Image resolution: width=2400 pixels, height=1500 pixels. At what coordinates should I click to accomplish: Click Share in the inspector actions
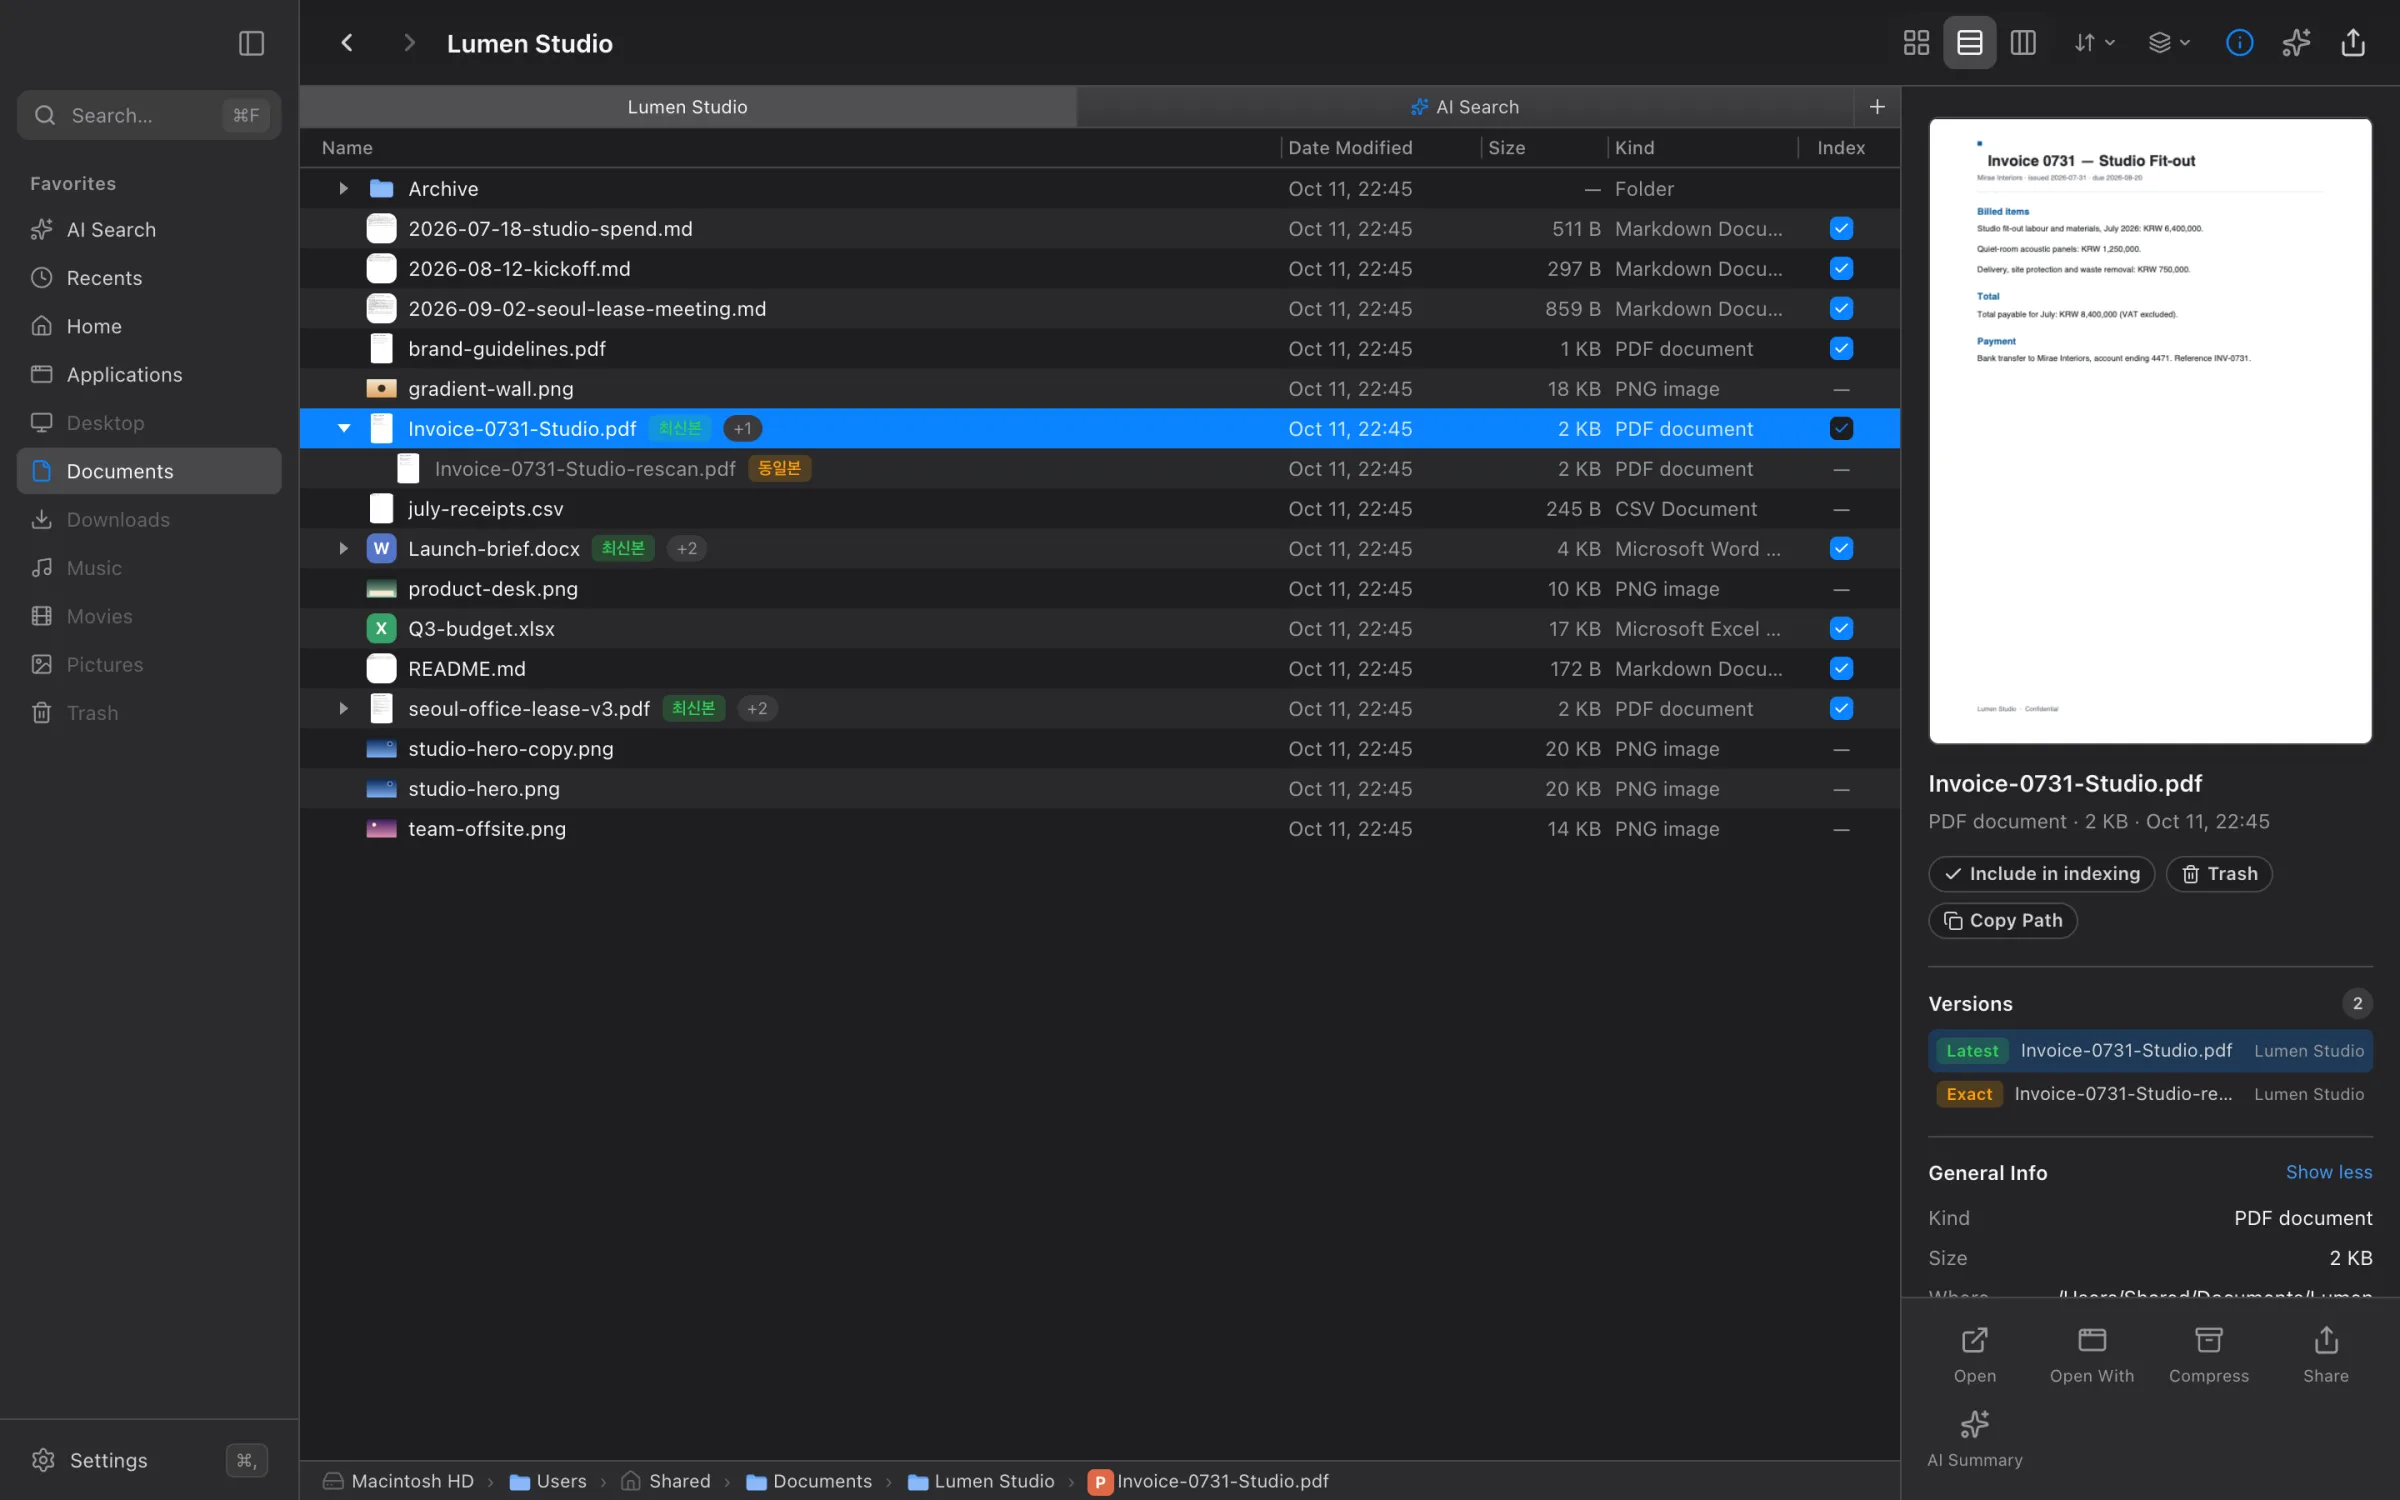2326,1355
